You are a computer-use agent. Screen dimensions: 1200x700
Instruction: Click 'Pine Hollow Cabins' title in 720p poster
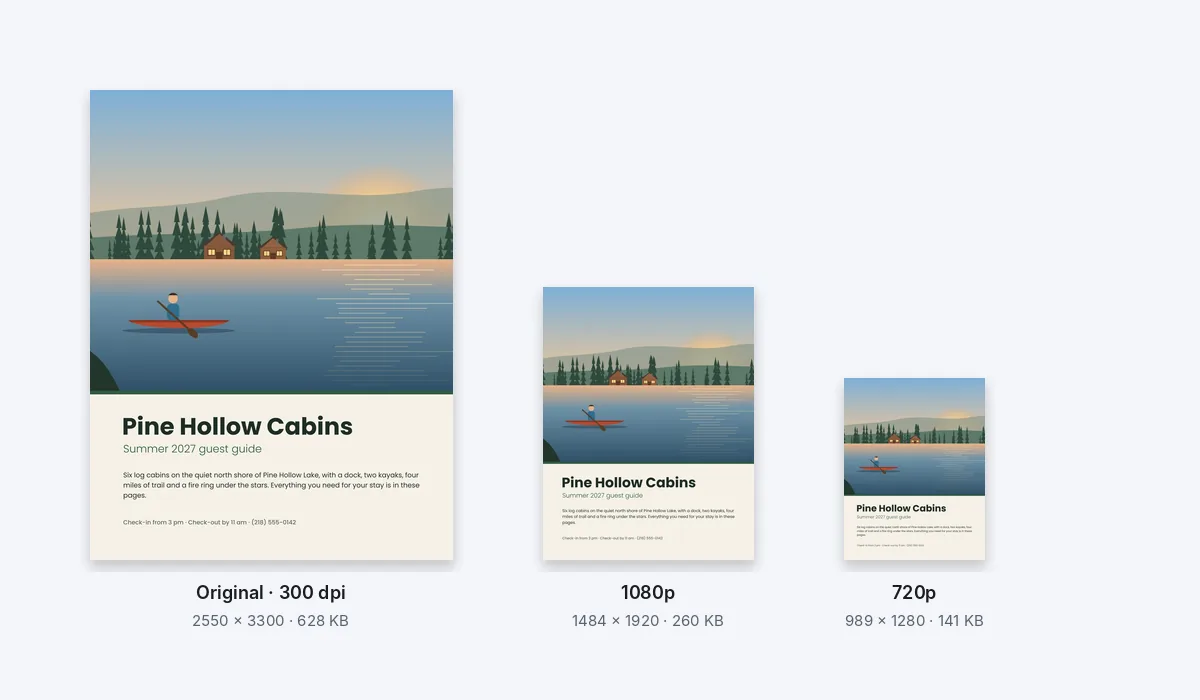[901, 508]
